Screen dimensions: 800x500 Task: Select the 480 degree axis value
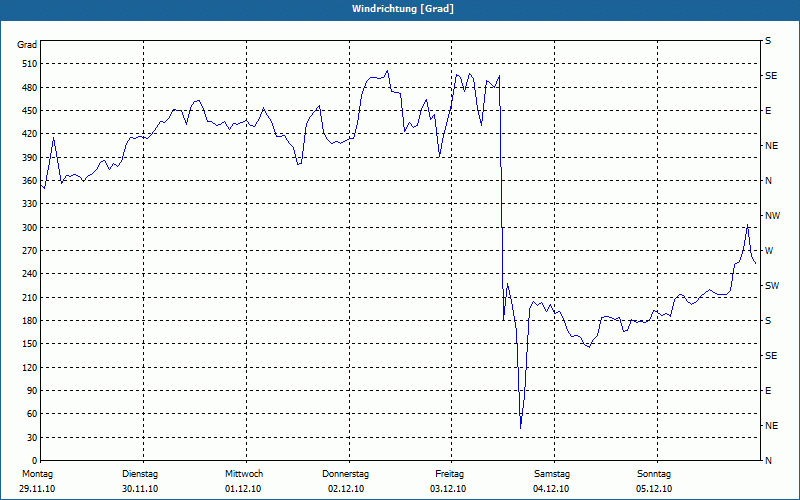click(x=30, y=88)
